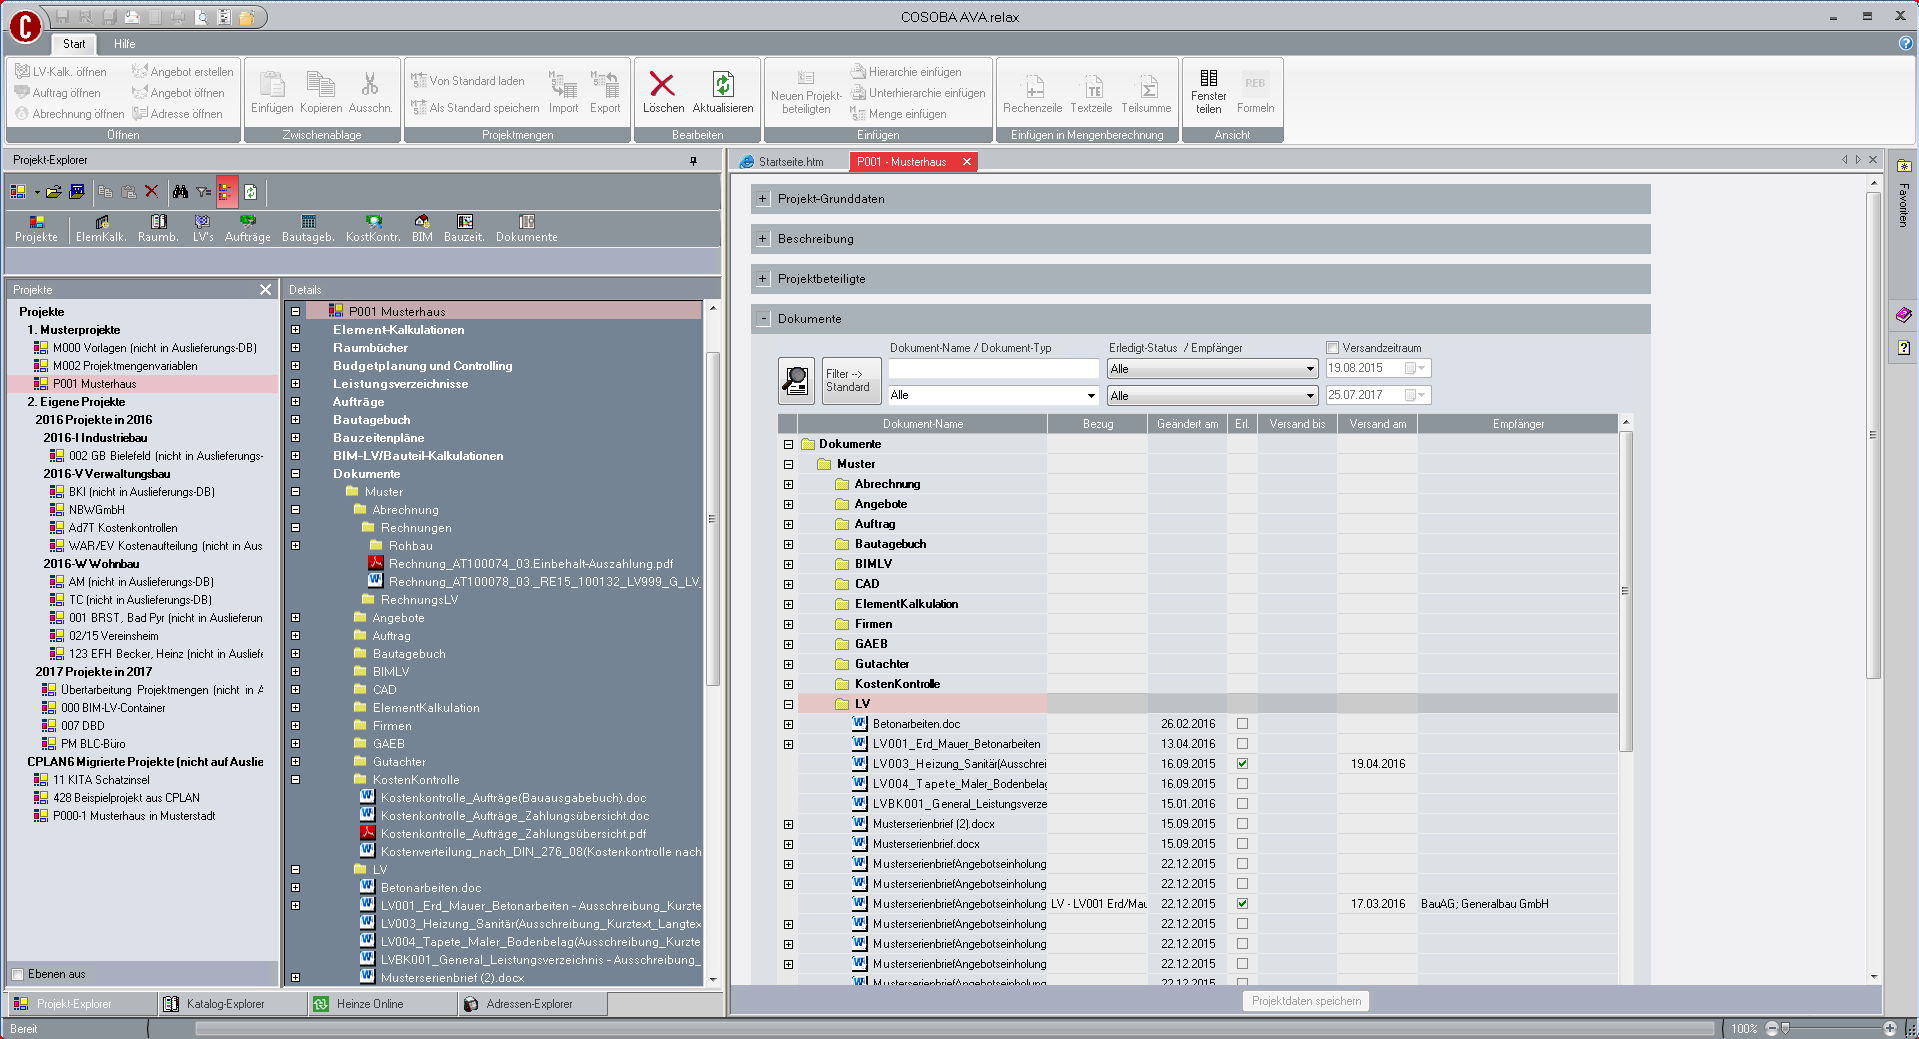Click the Dokument-Name filter text field
The width and height of the screenshot is (1919, 1039).
993,369
